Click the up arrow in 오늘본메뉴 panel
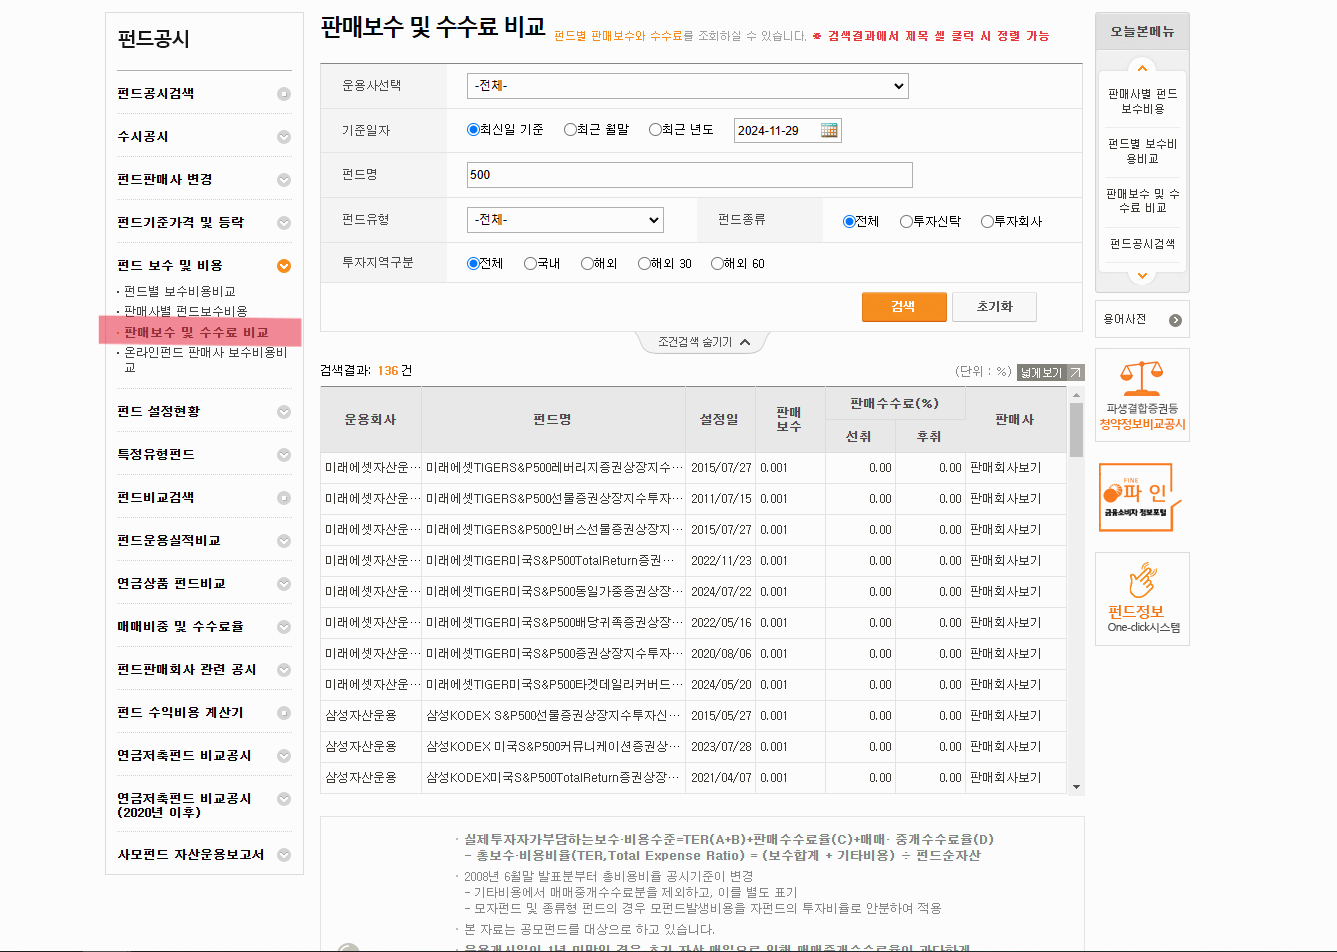 point(1142,68)
